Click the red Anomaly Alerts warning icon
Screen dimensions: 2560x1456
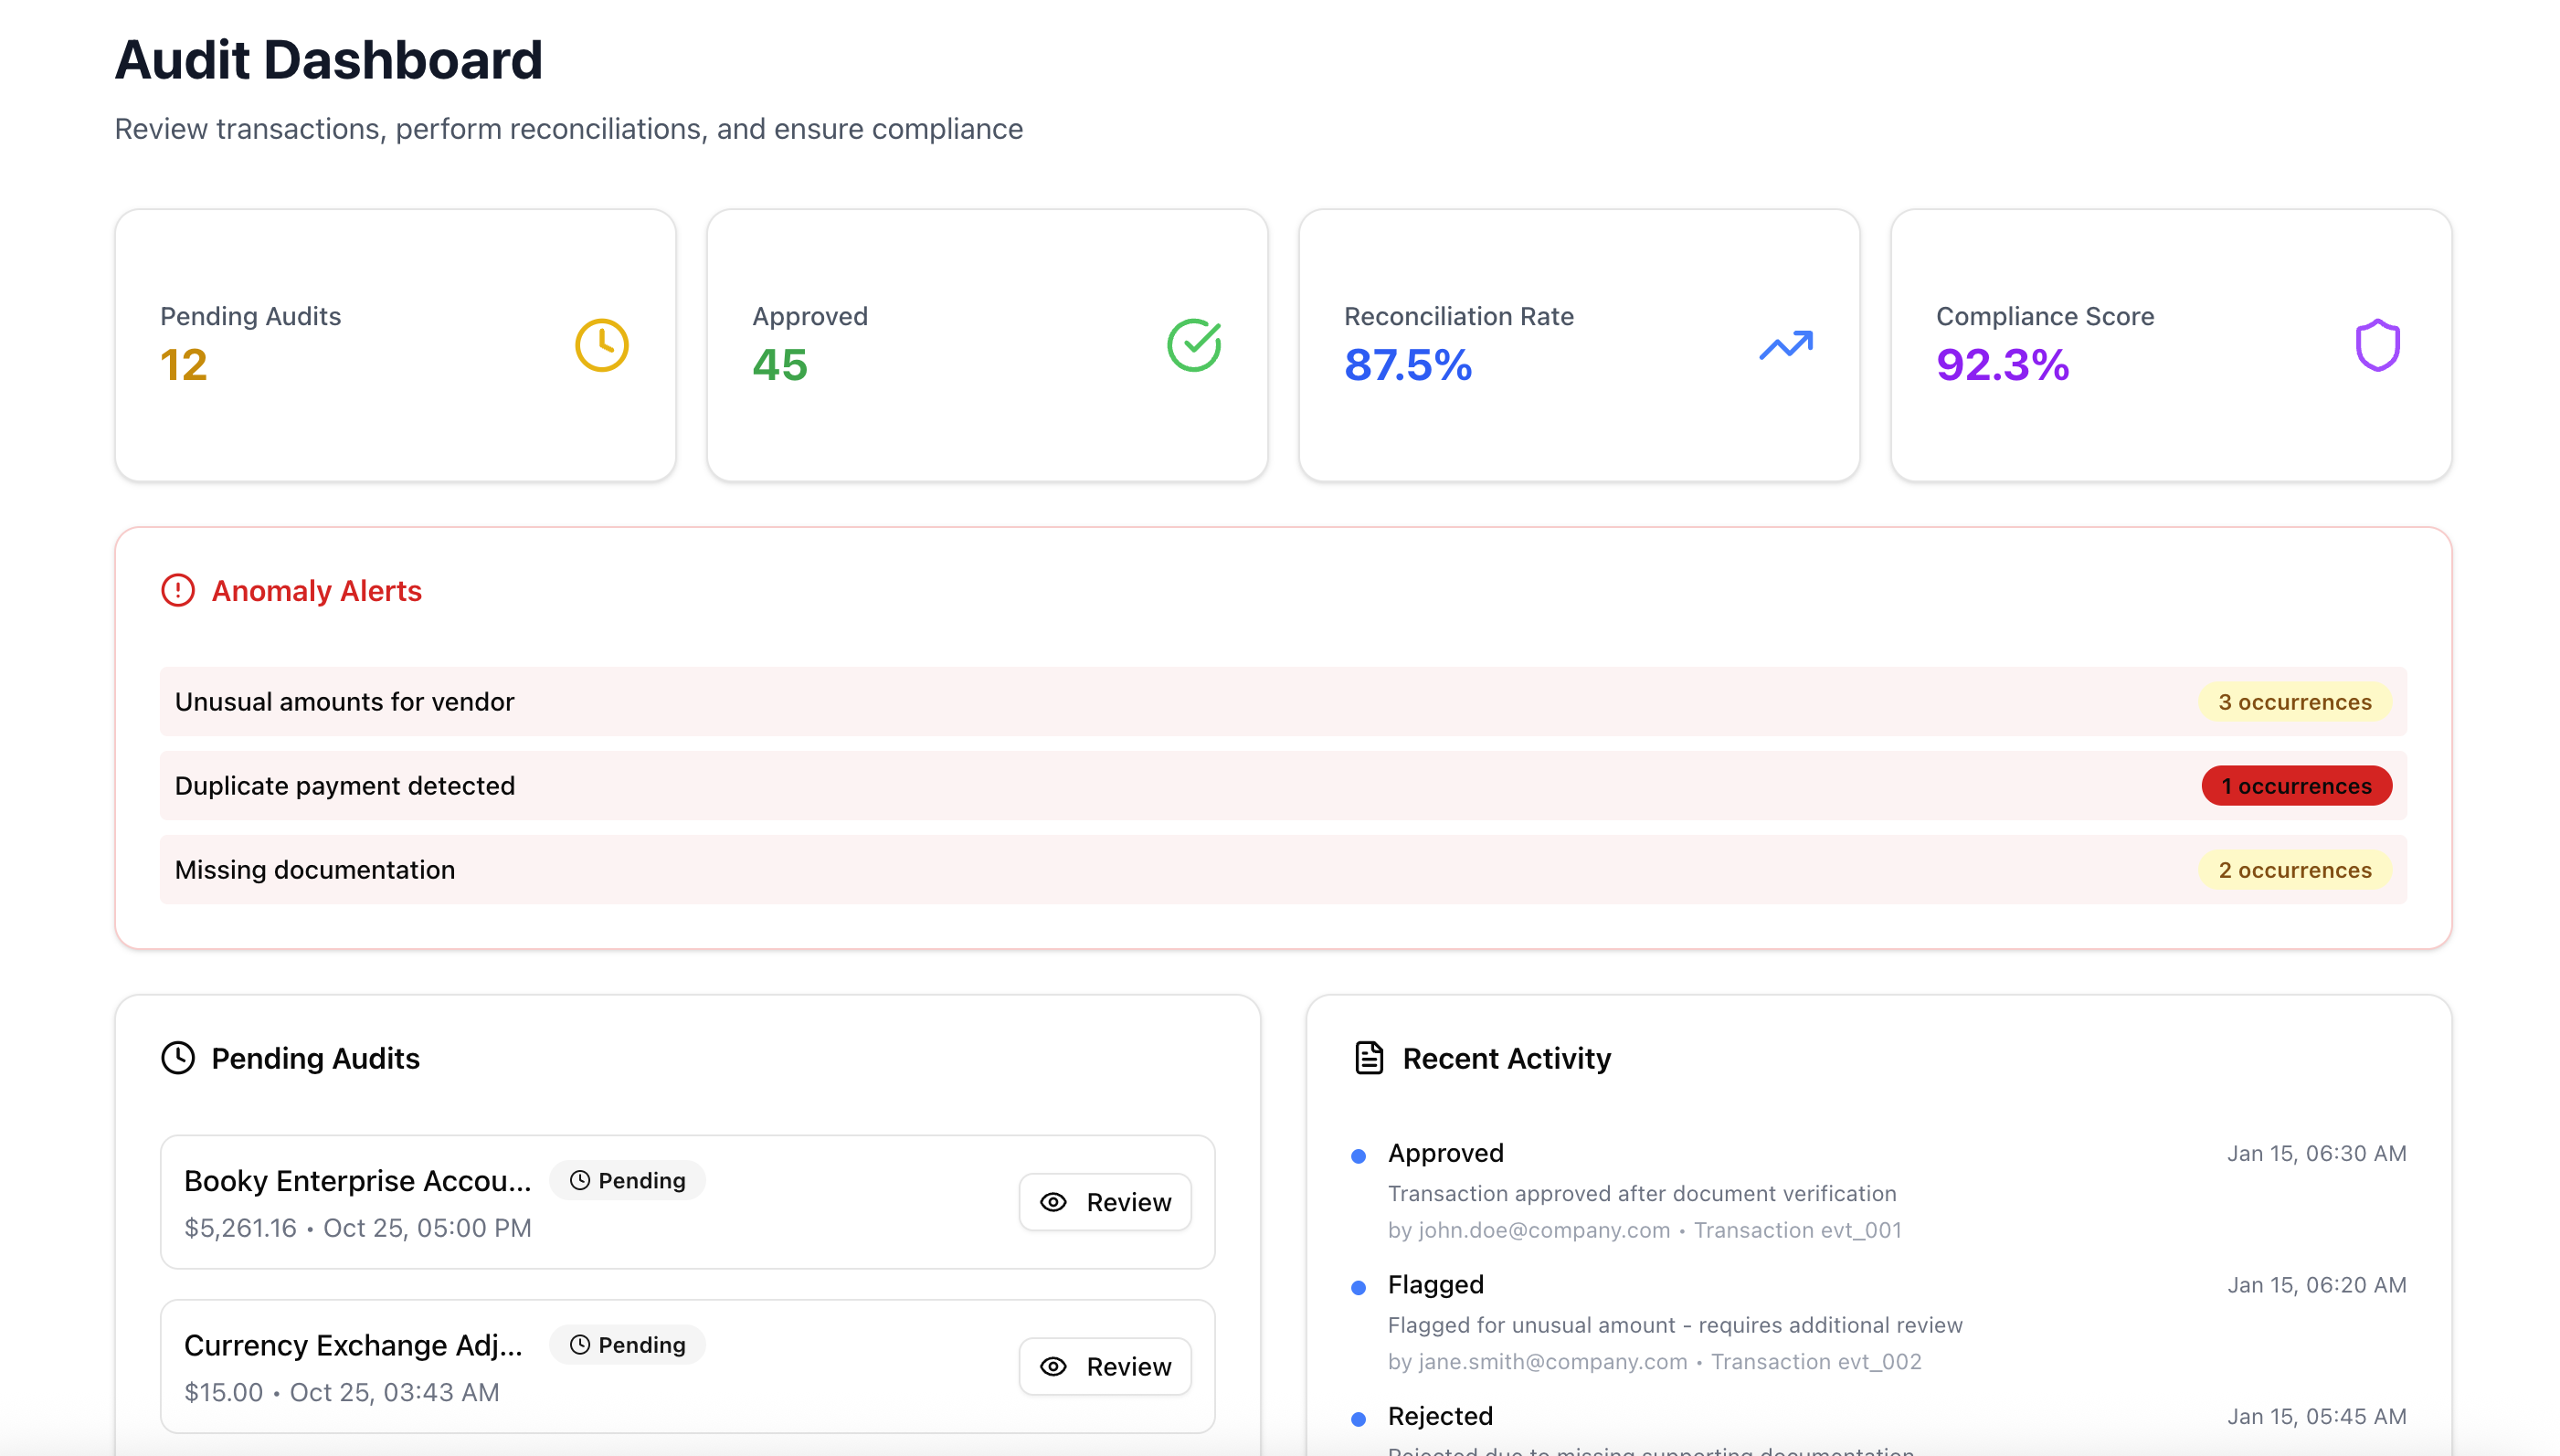[x=178, y=591]
